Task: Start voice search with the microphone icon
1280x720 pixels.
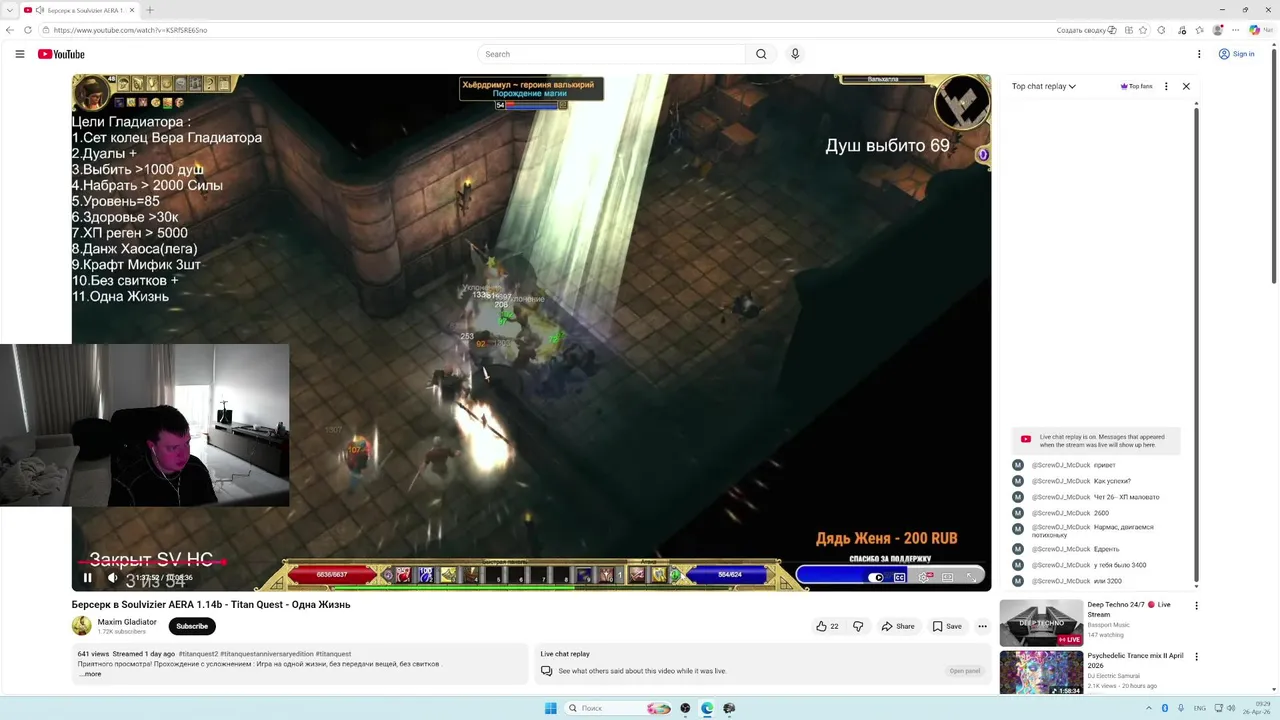Action: 795,54
